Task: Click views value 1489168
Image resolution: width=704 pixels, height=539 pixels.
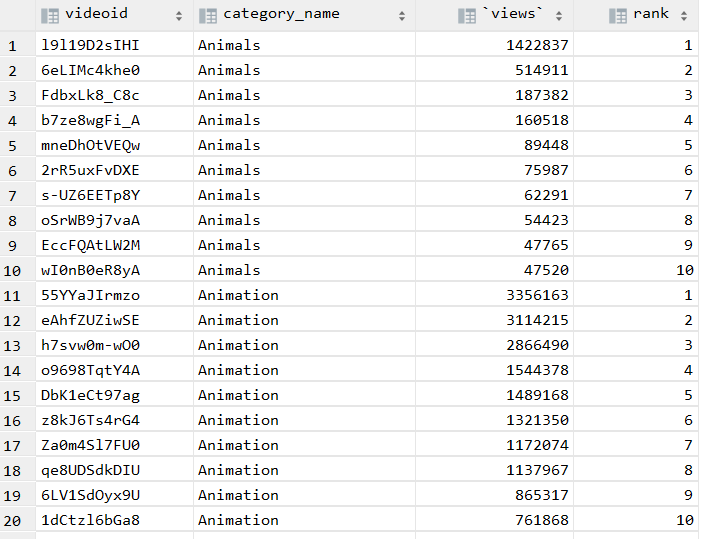Action: tap(537, 395)
